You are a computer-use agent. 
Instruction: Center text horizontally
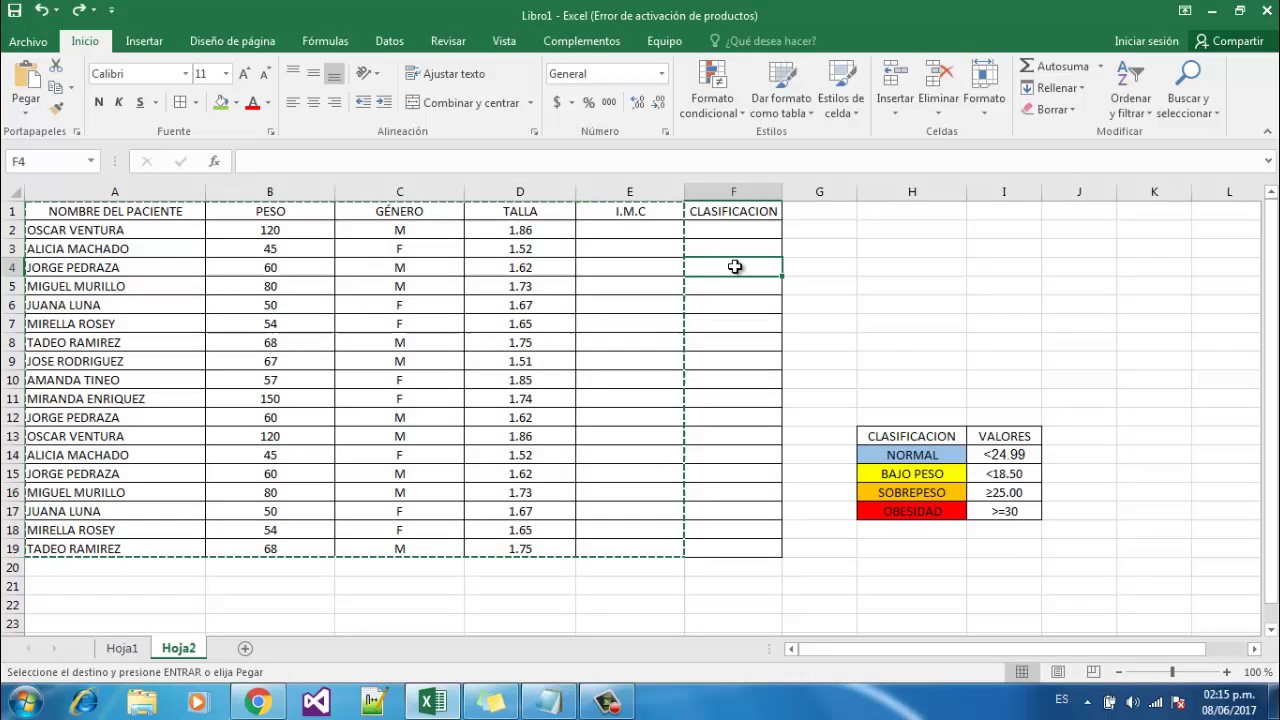click(x=313, y=102)
